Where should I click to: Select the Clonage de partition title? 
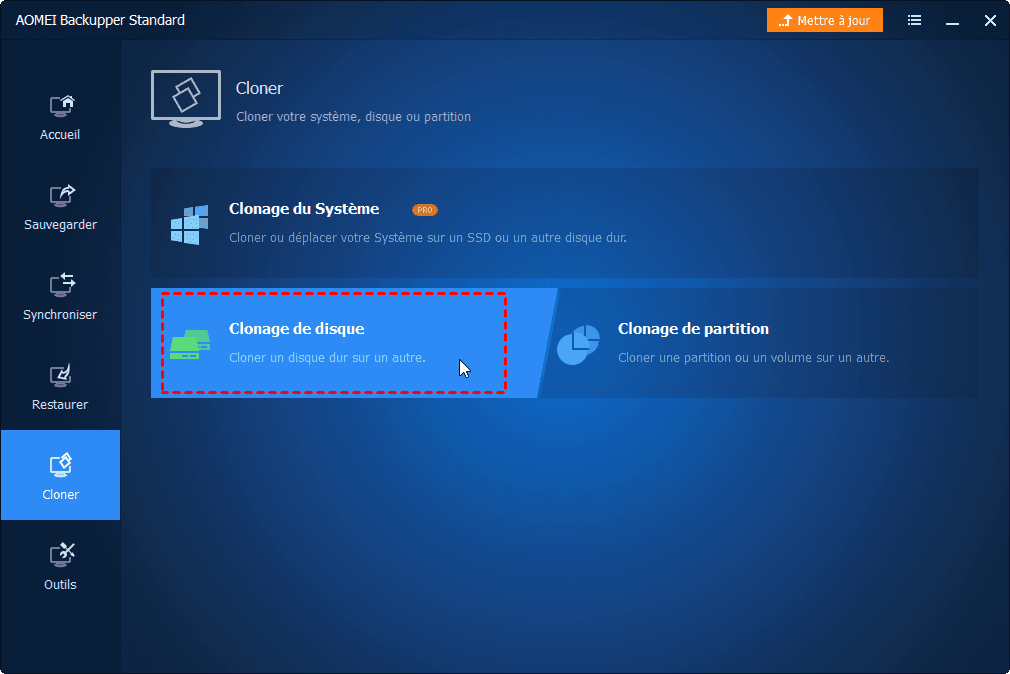694,329
